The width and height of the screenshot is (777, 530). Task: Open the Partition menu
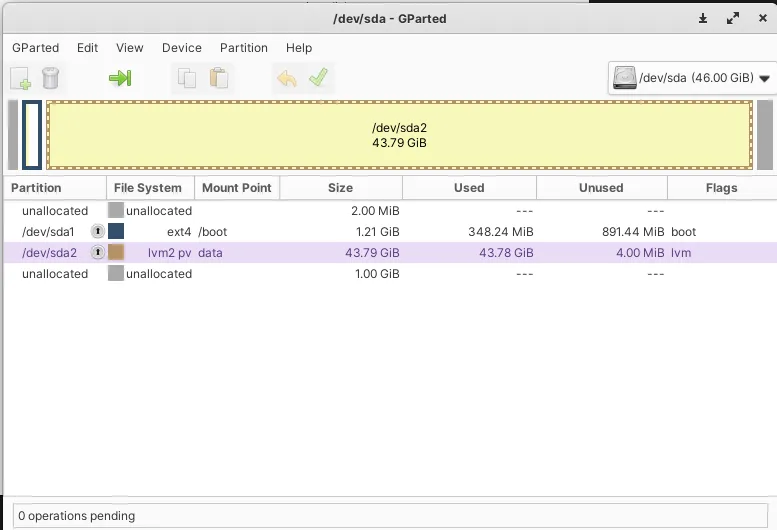(x=244, y=48)
